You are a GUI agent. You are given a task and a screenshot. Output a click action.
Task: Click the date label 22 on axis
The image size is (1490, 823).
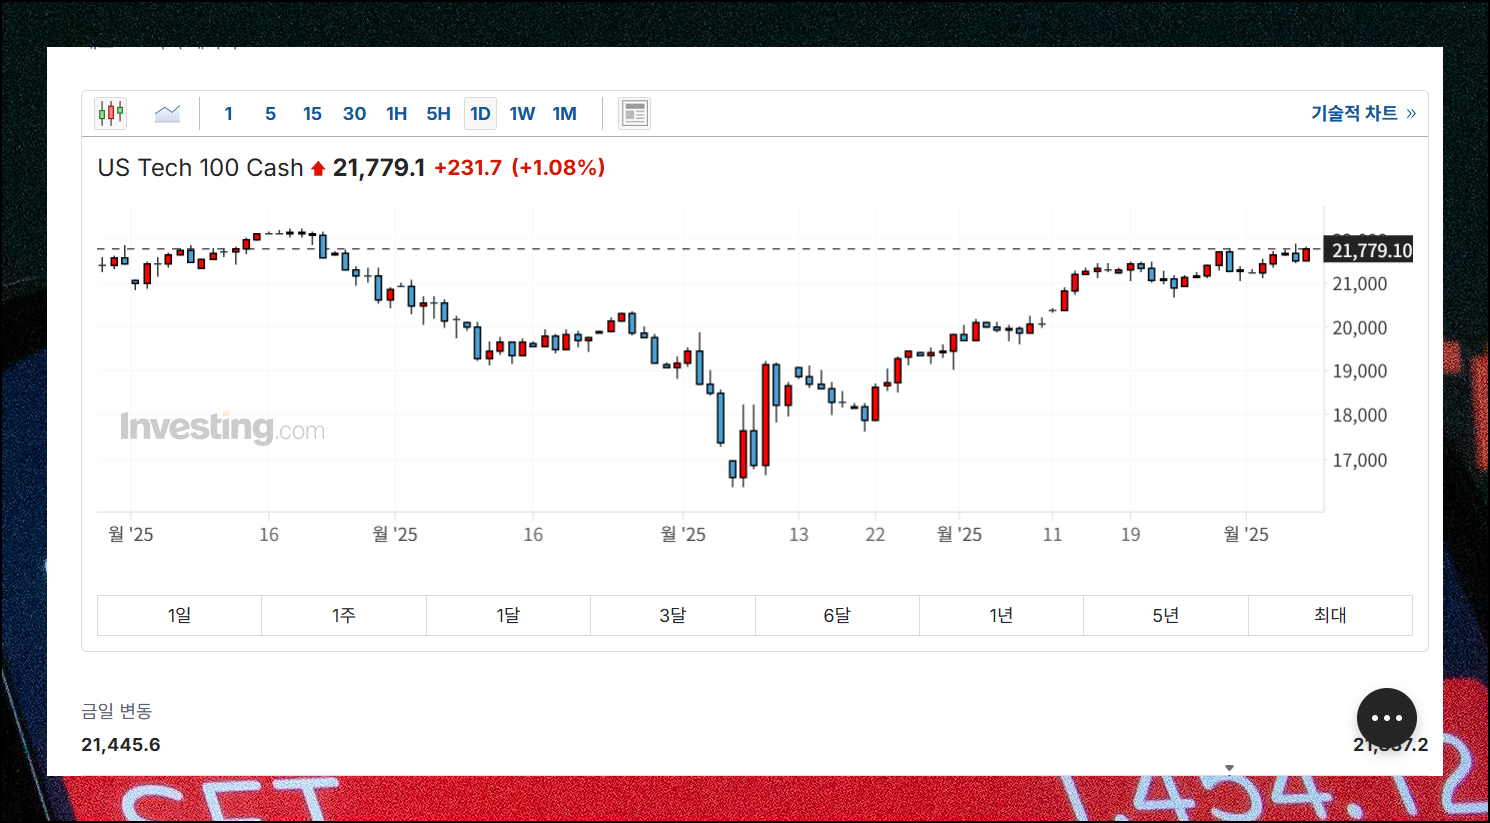pyautogui.click(x=875, y=535)
